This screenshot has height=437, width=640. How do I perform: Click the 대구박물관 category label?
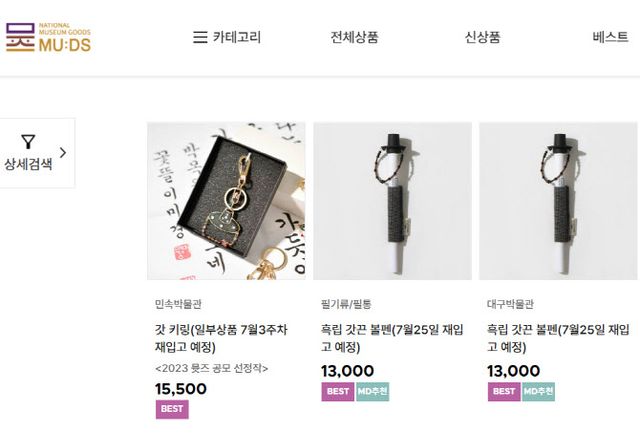[510, 304]
